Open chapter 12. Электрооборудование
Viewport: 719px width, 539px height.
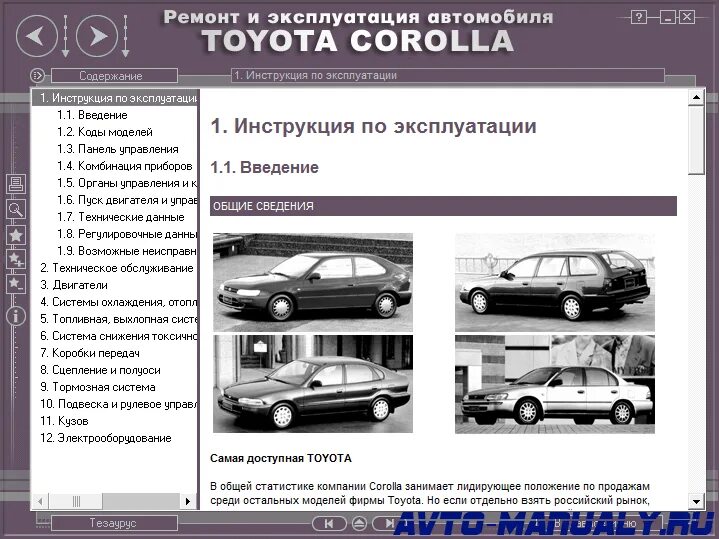tap(106, 438)
